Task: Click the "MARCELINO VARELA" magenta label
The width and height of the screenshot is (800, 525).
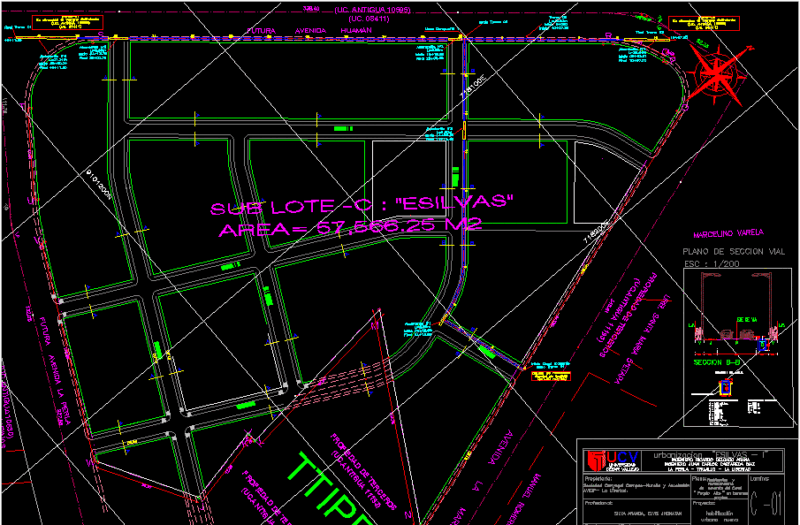Action: (x=729, y=234)
